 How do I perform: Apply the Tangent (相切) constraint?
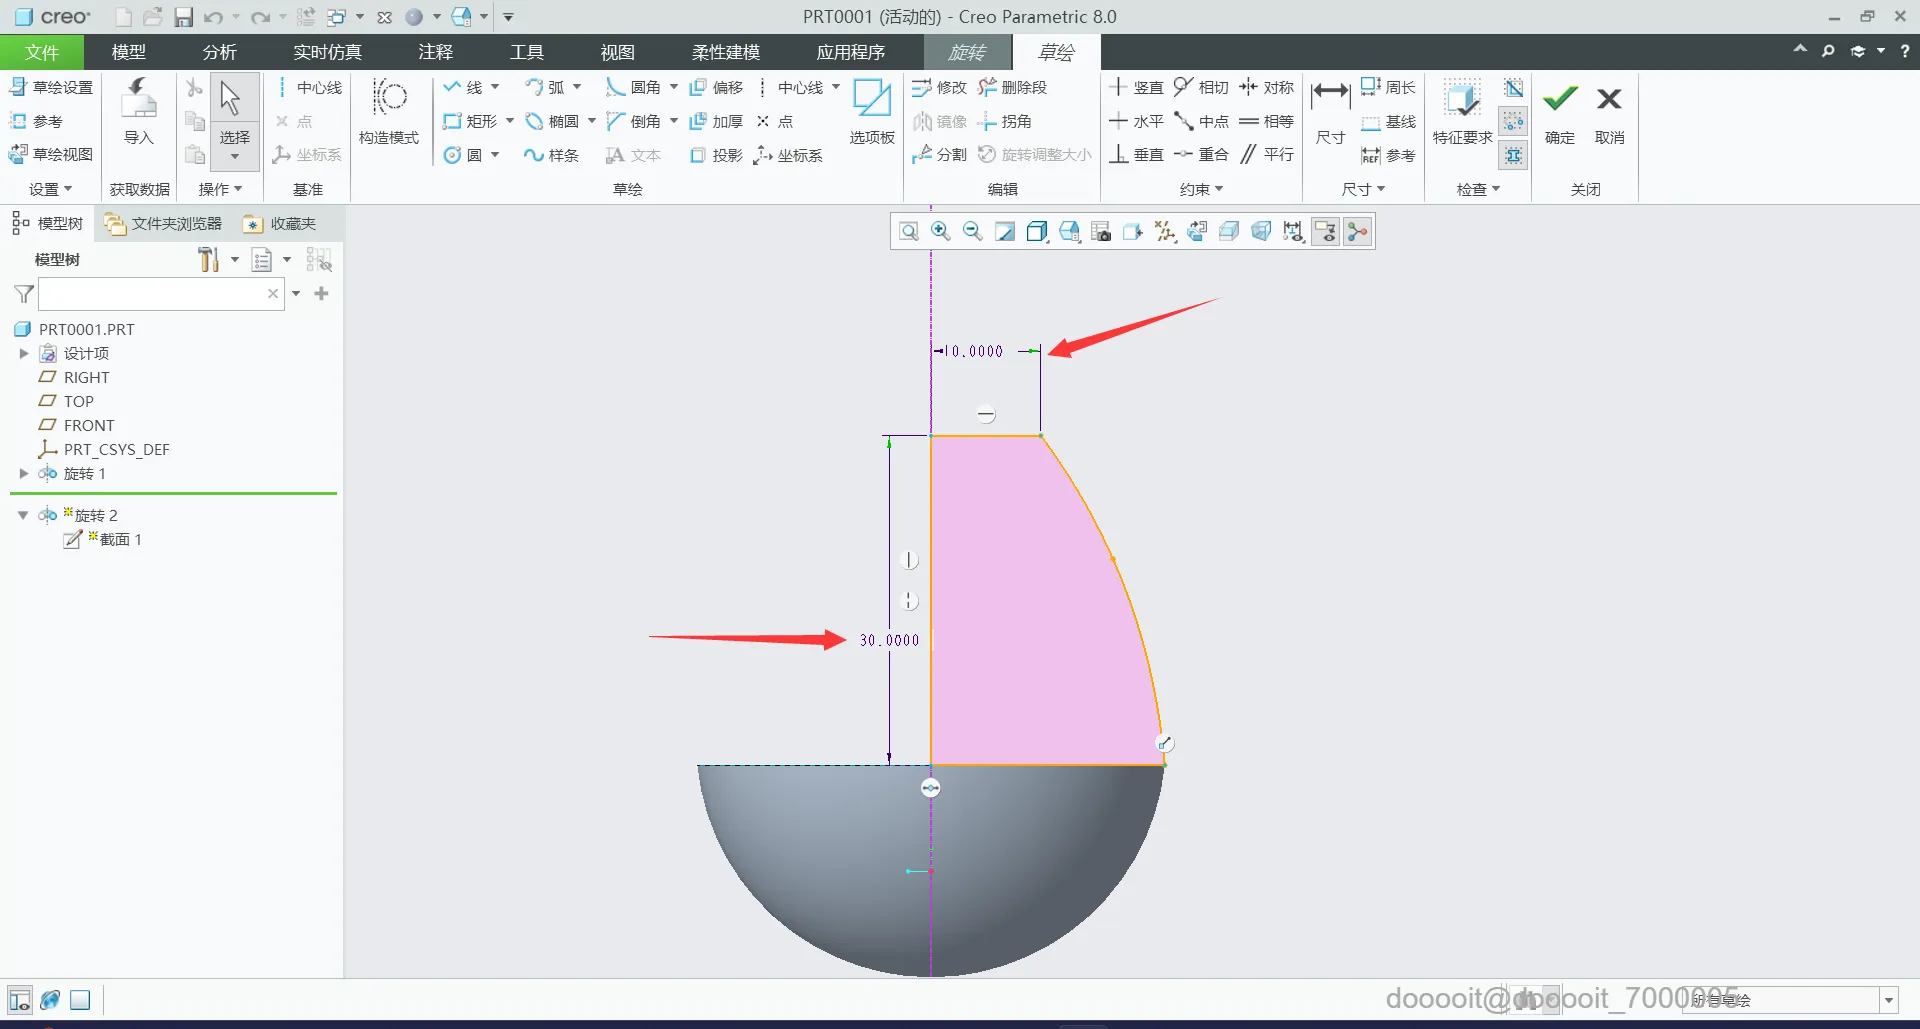point(1201,88)
